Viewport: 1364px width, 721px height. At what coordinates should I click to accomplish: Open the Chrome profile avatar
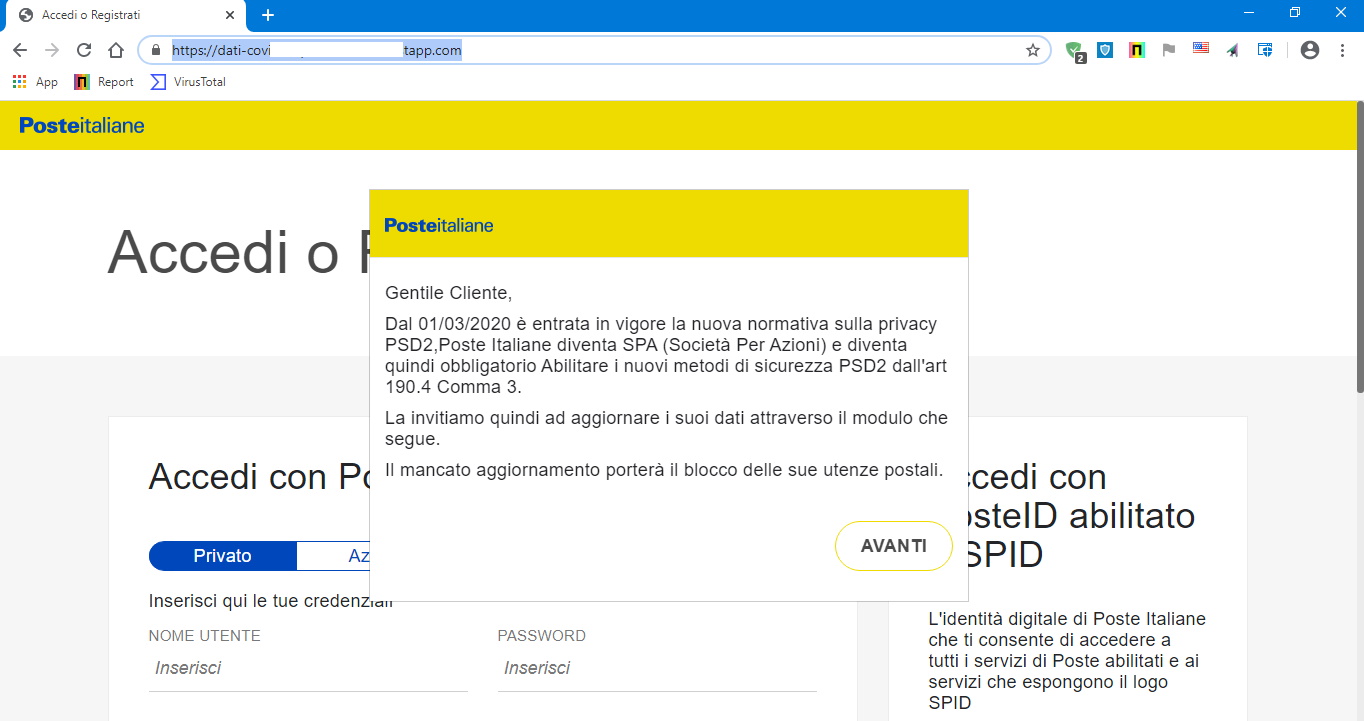(x=1310, y=50)
